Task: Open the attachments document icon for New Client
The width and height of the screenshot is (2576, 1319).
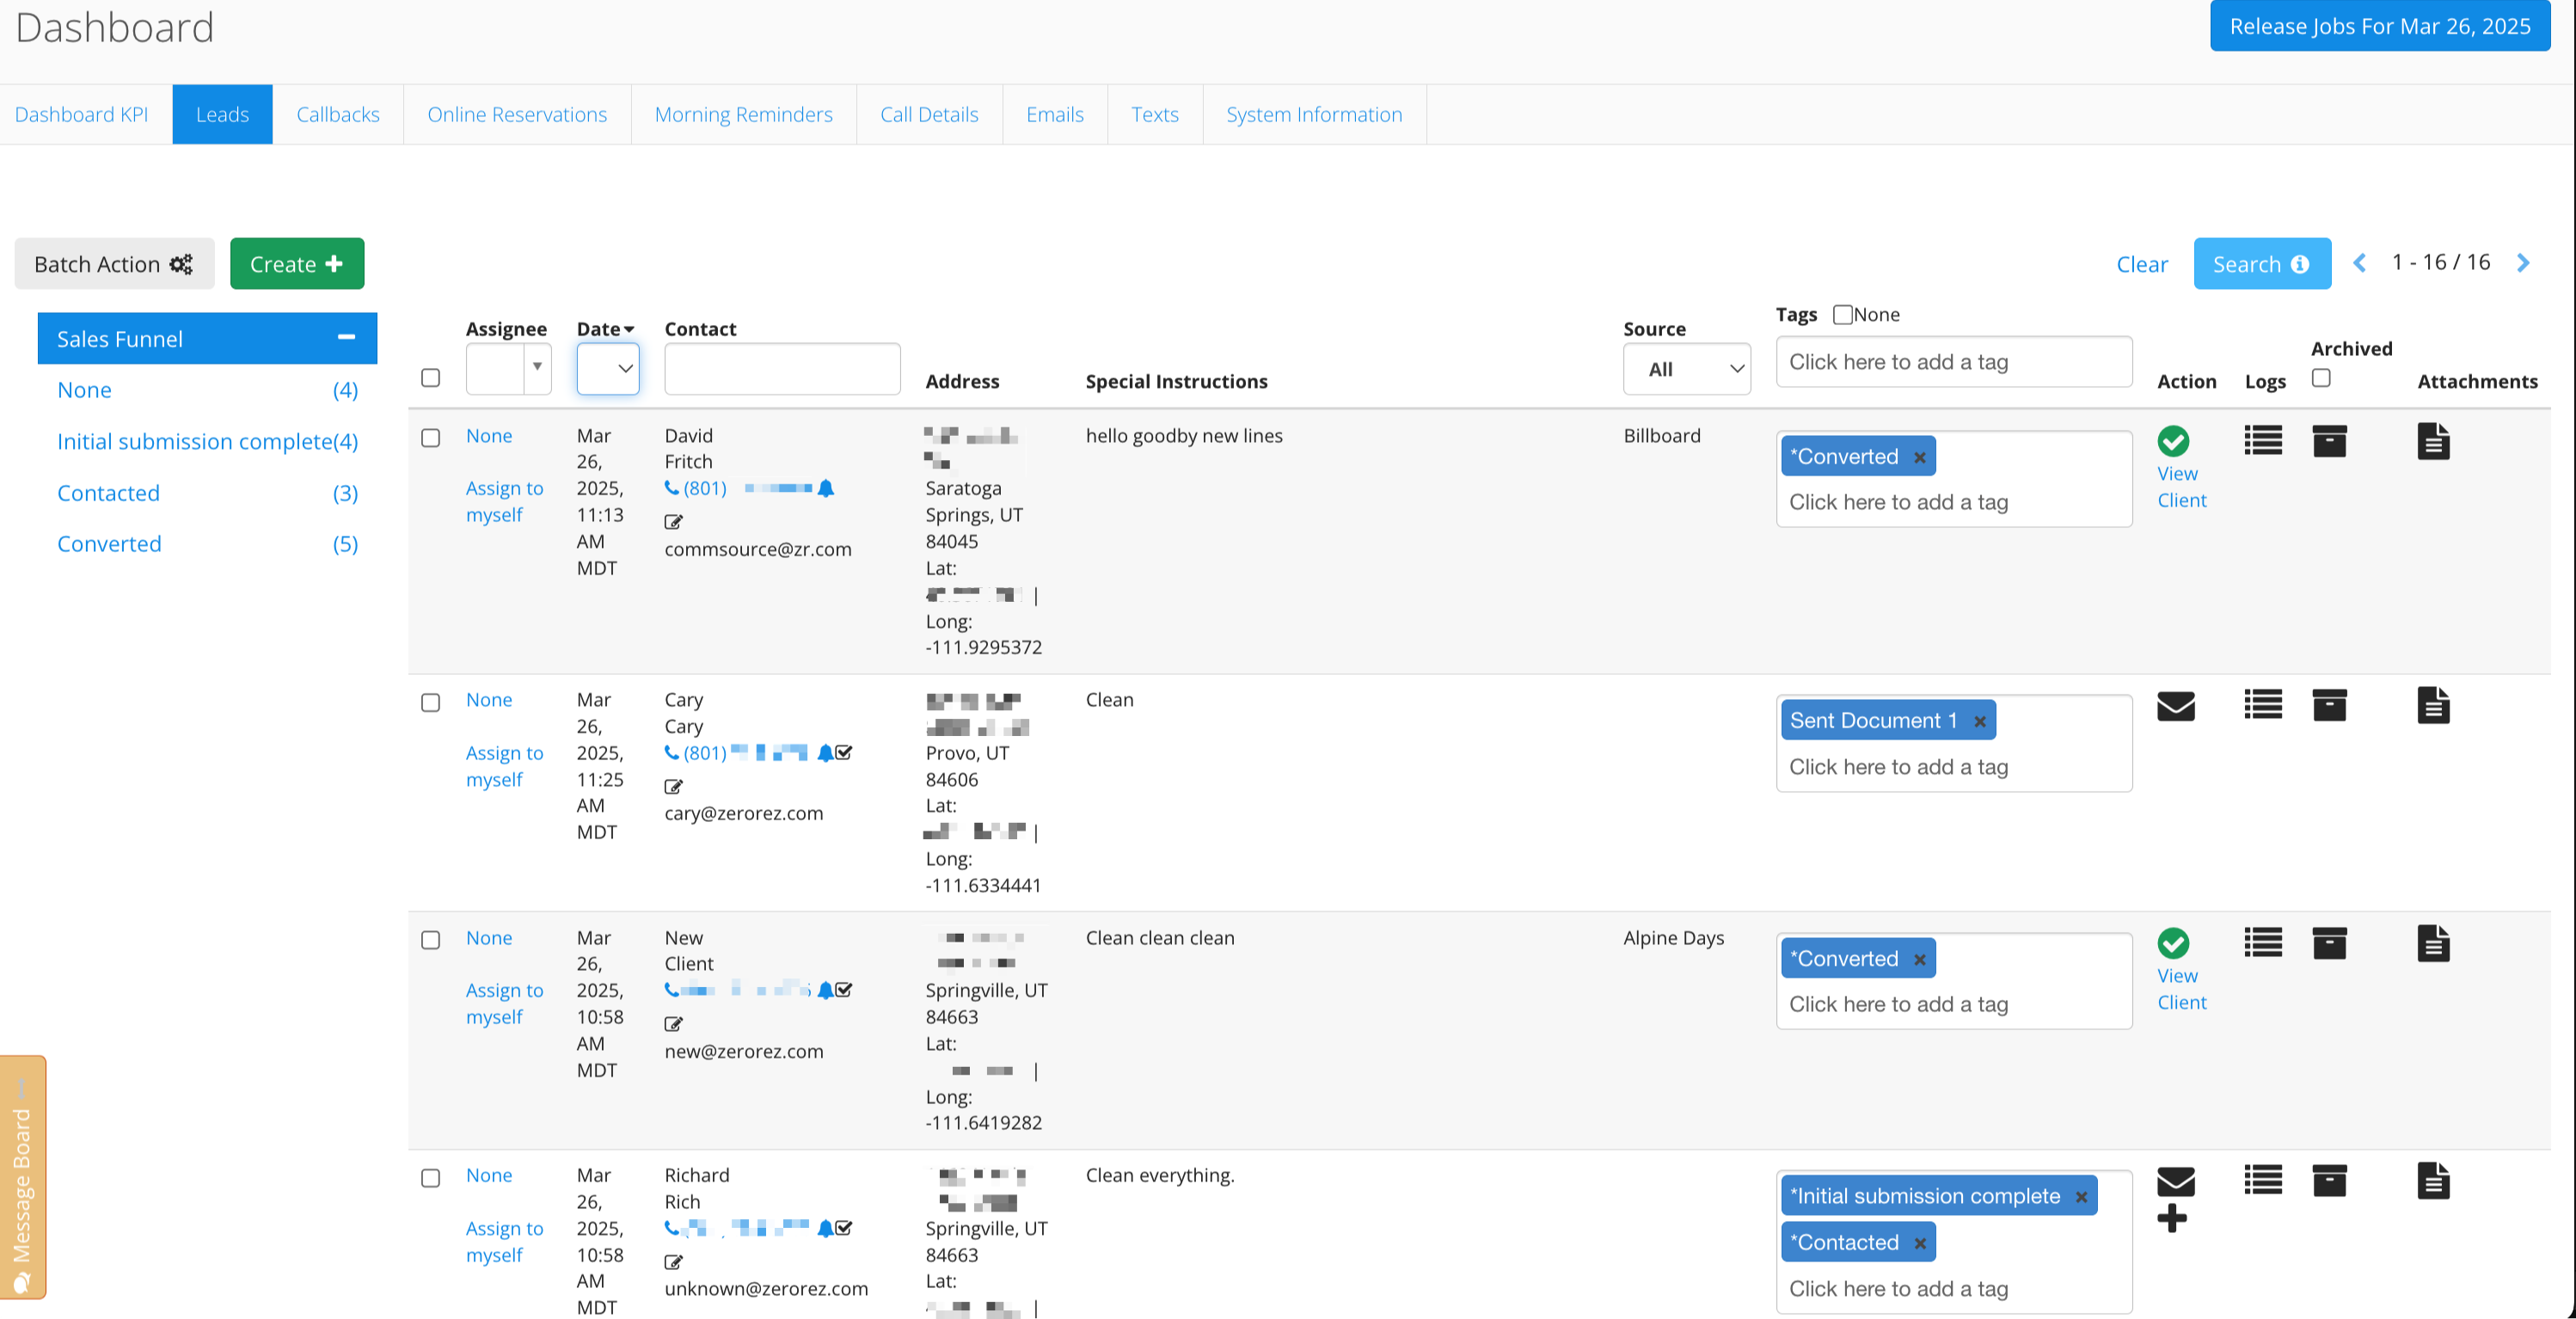Action: click(x=2433, y=943)
